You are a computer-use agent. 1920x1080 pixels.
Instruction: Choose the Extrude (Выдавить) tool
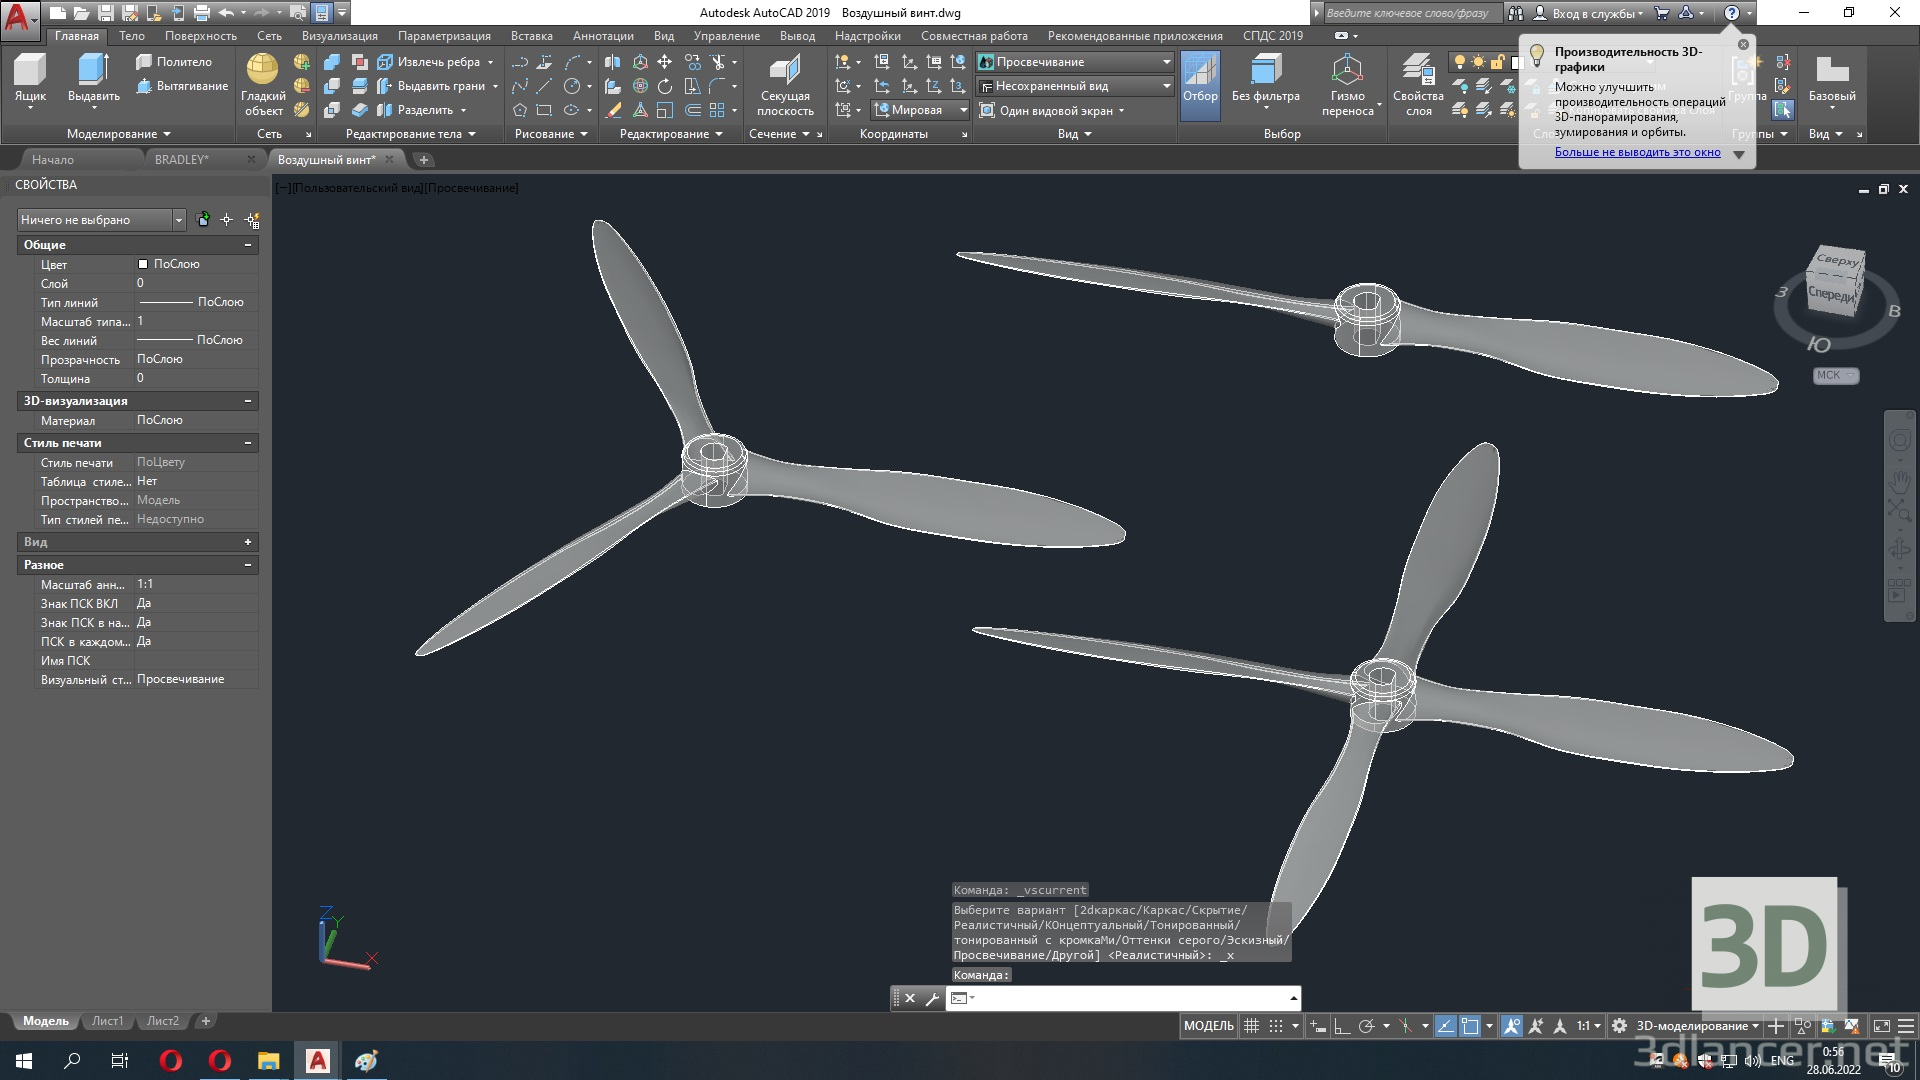(93, 79)
